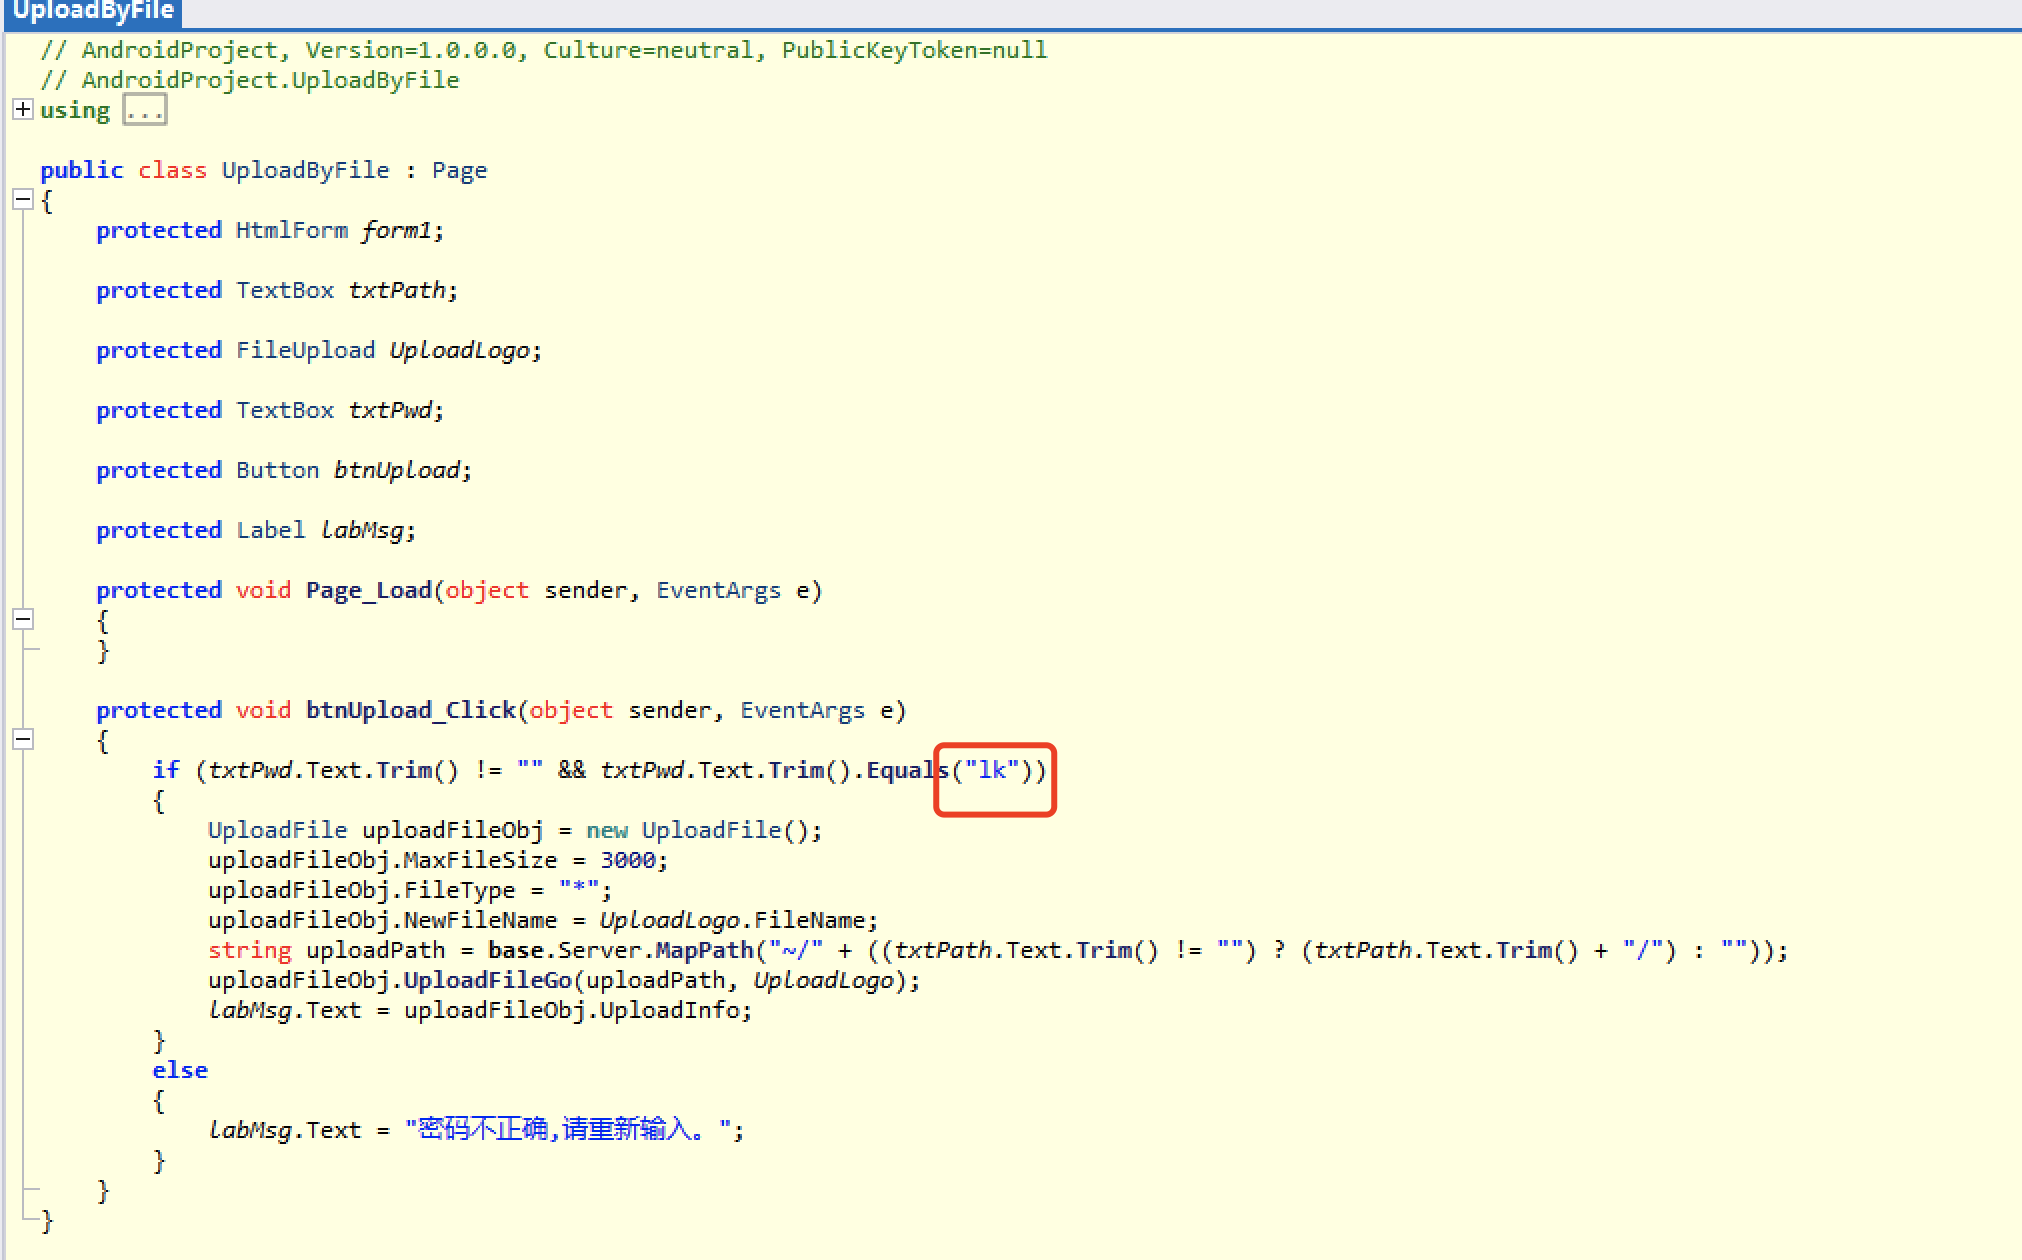Click the Equals method call
Viewport: 2022px width, 1260px height.
click(905, 770)
